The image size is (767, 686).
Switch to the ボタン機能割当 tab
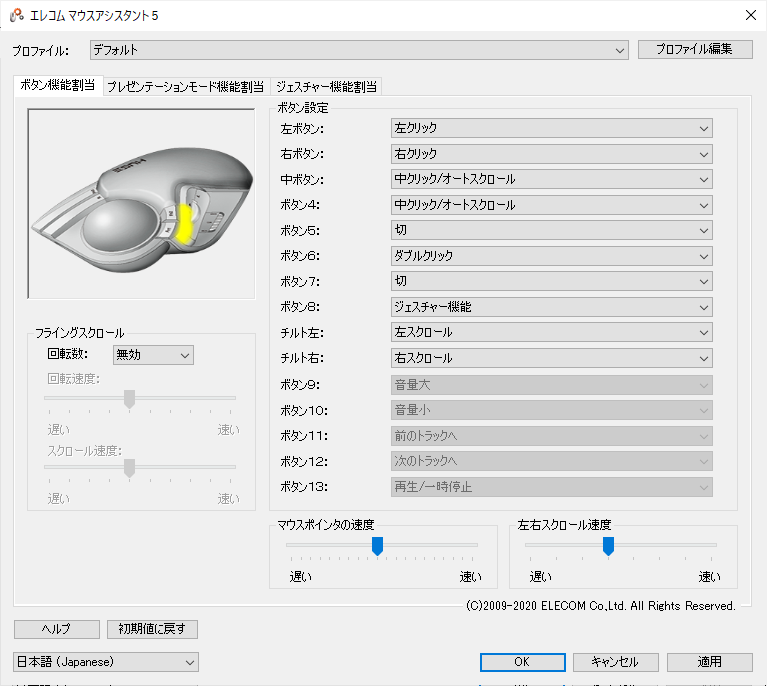pyautogui.click(x=58, y=85)
